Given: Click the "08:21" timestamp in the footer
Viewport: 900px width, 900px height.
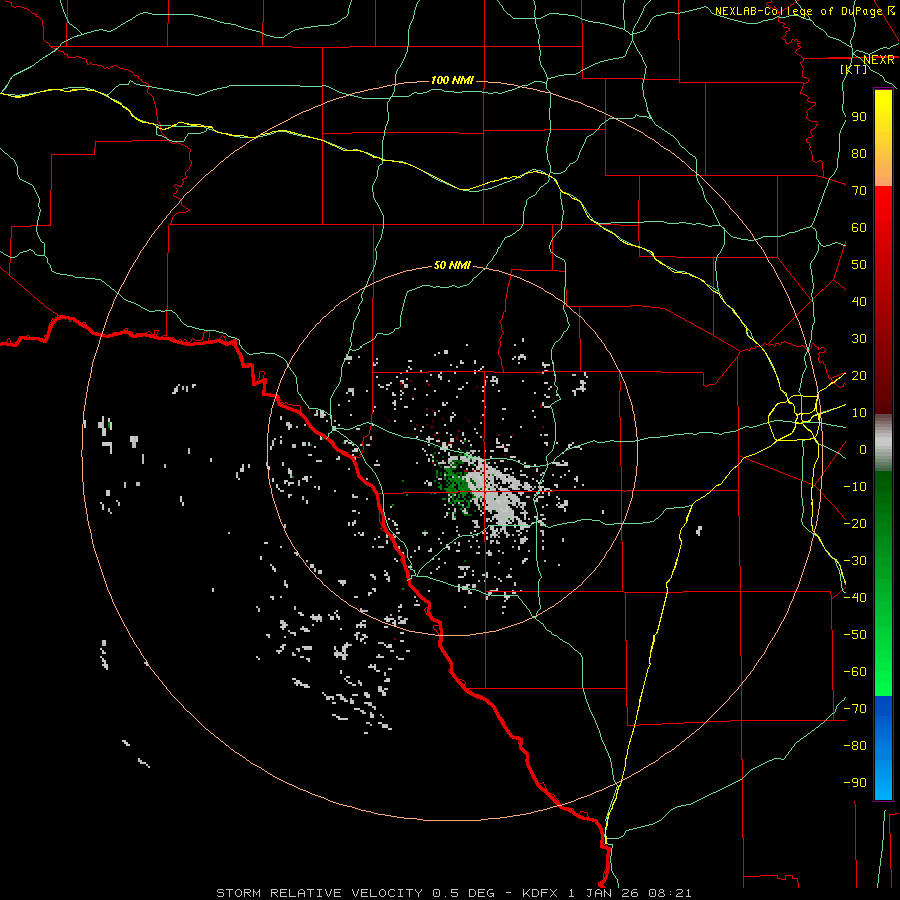Looking at the screenshot, I should click(670, 893).
